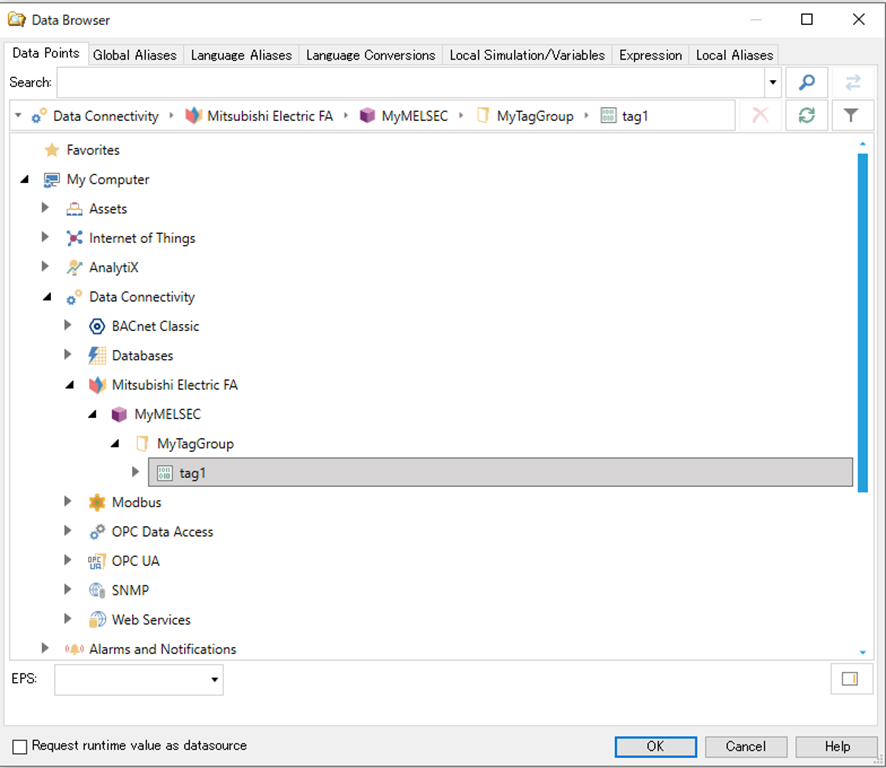Click the AnalytiX icon

coord(74,267)
